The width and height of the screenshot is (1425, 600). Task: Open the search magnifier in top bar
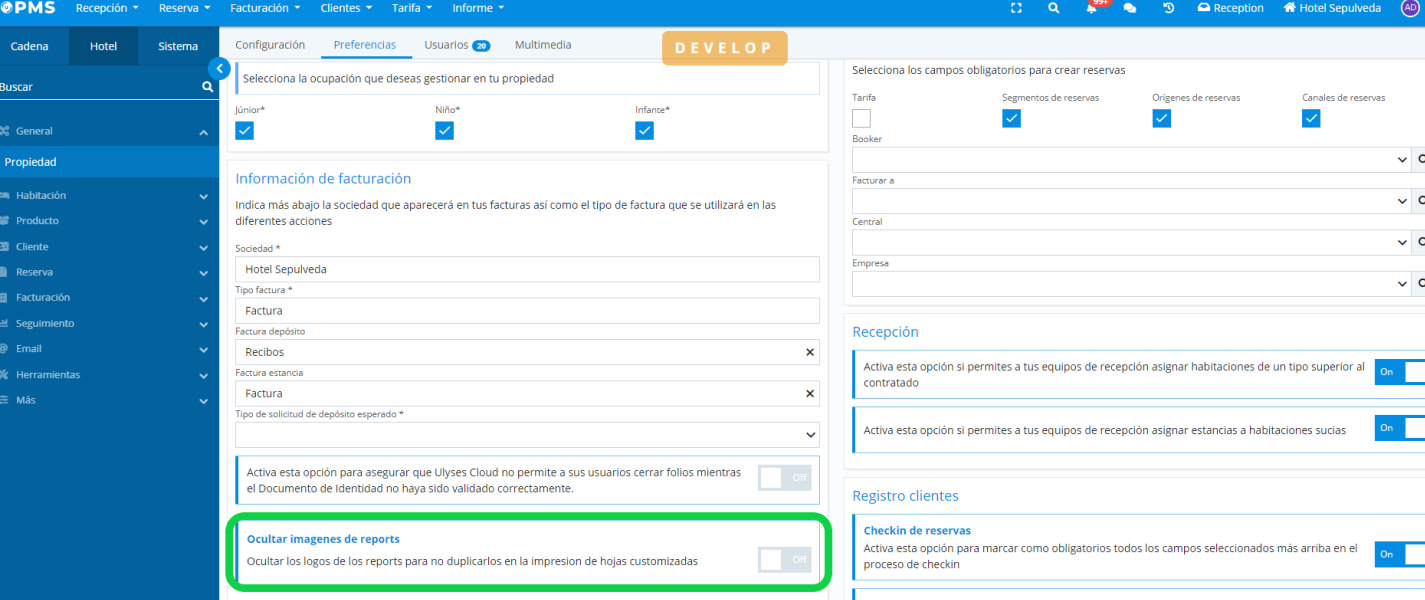1053,8
